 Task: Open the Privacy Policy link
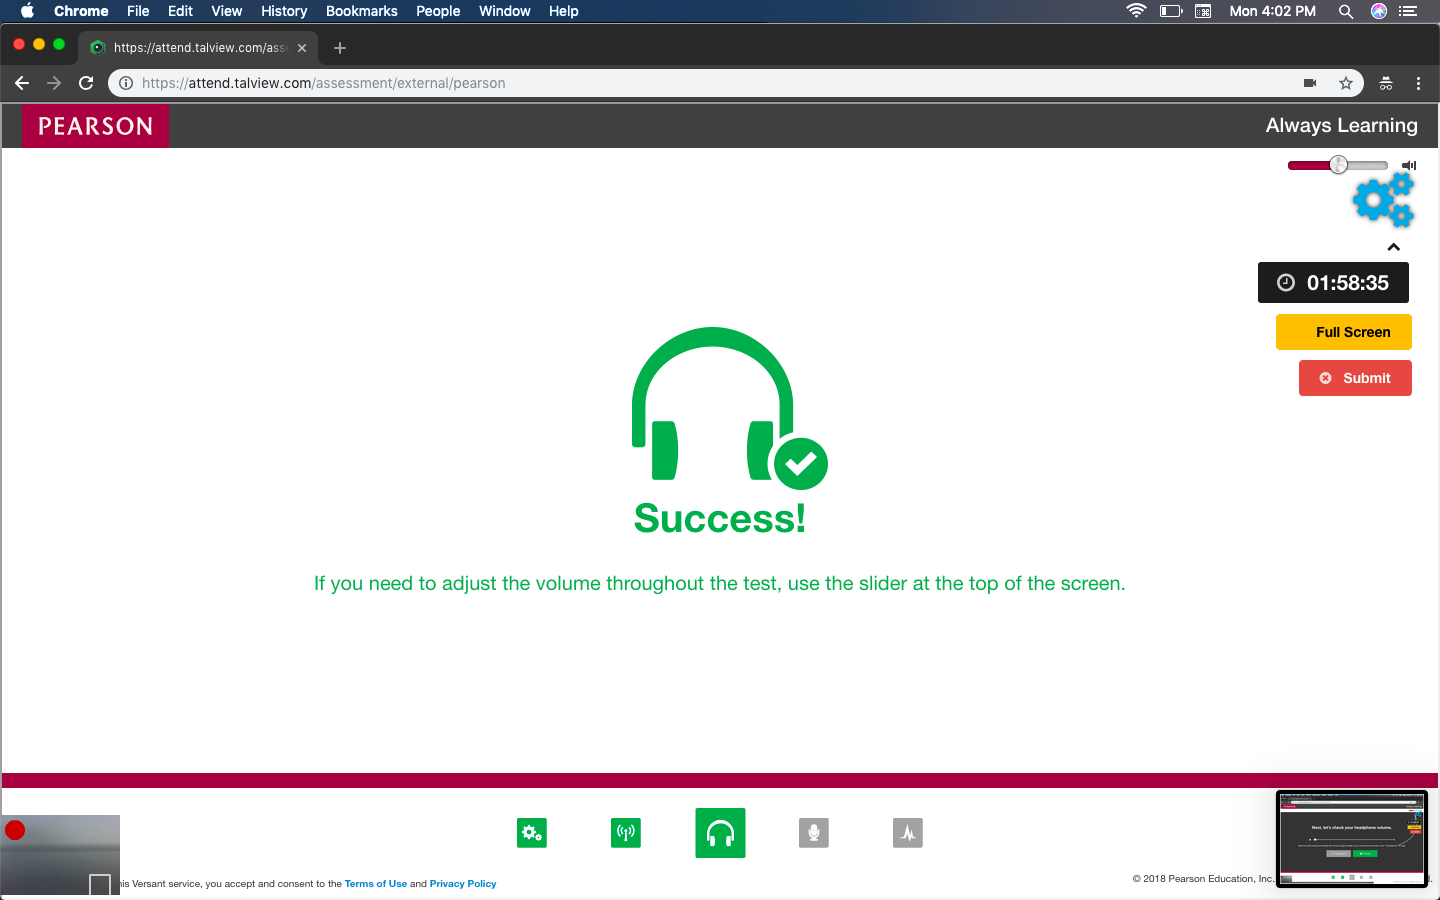tap(463, 884)
